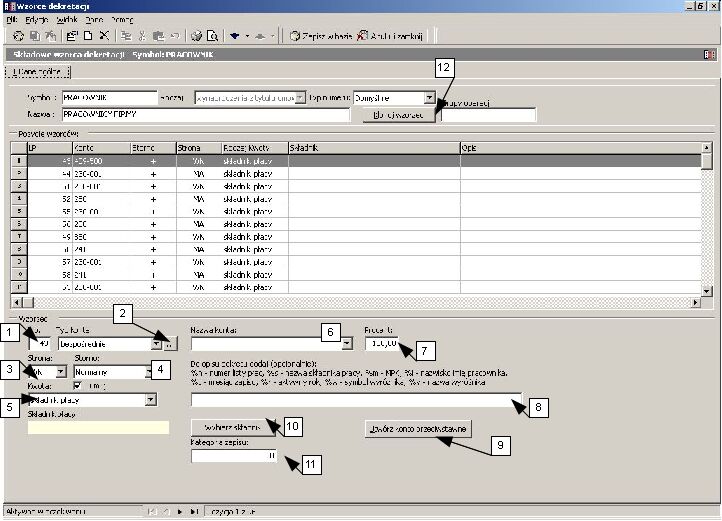Screen dimensions: 722x521
Task: Click the grid's horizontal scrollbar right arrow
Action: [696, 302]
